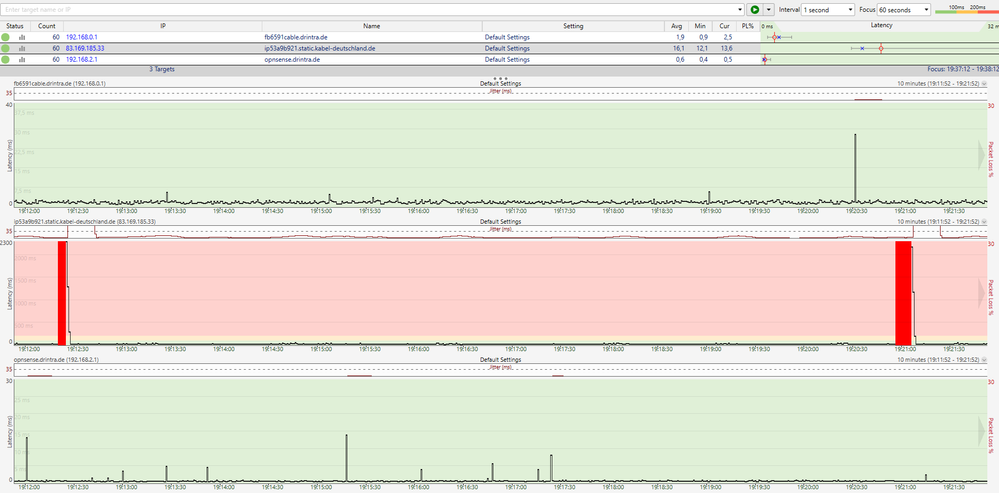This screenshot has height=493, width=999.
Task: Toggle graph icon in the 83.169.185.33 row
Action: point(22,48)
